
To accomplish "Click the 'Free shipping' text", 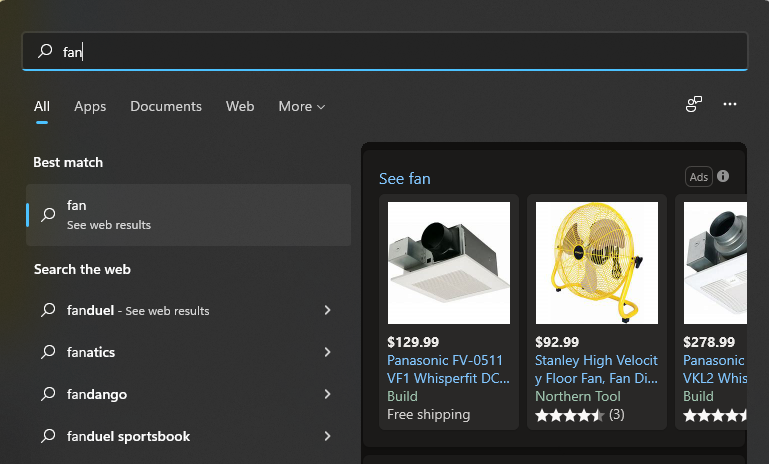I will [428, 415].
